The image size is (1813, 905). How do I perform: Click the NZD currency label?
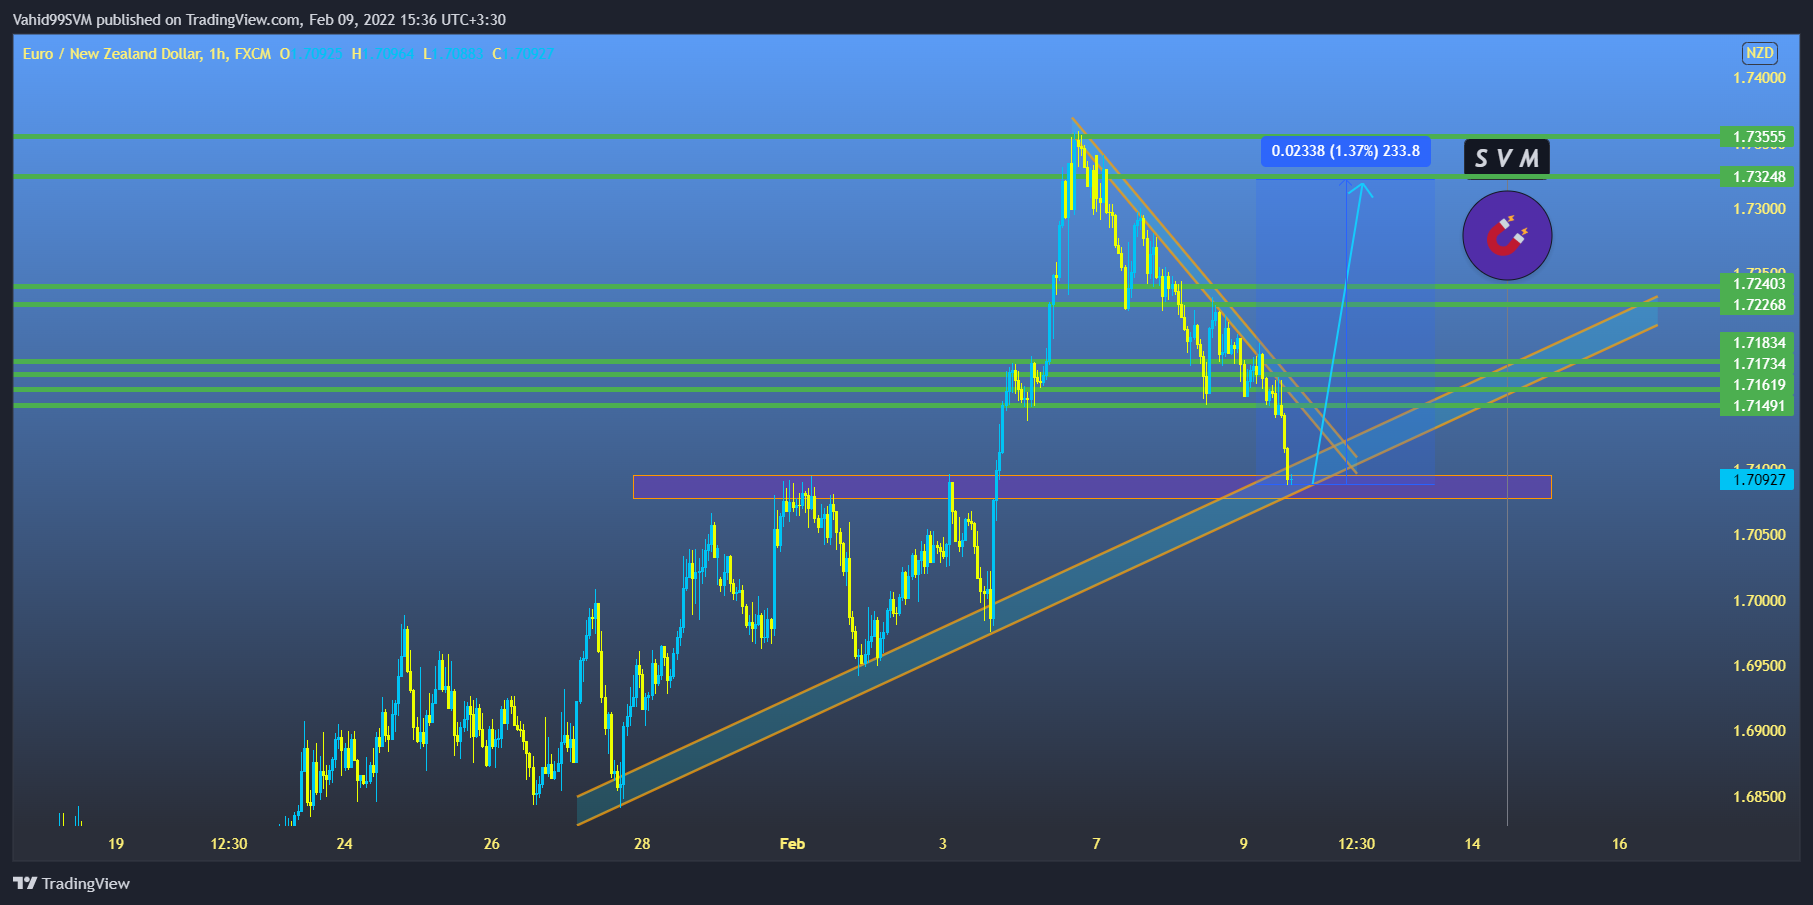tap(1759, 53)
